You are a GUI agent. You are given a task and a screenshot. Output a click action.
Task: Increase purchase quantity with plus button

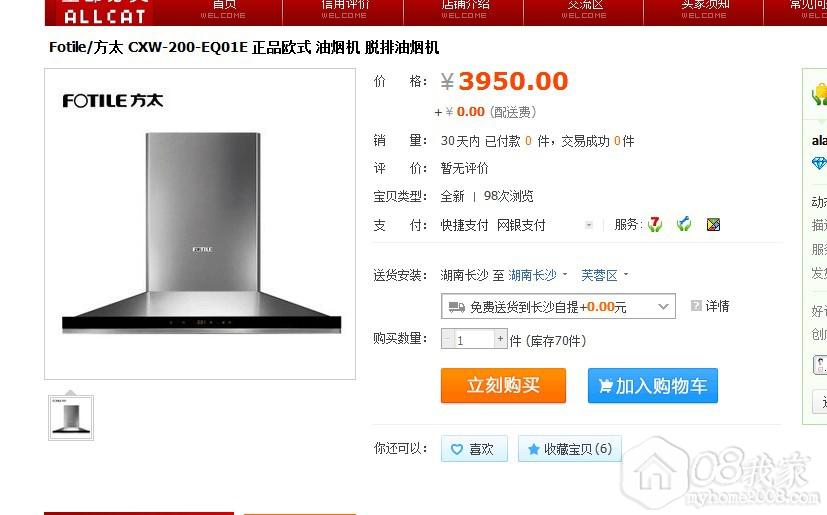point(500,339)
